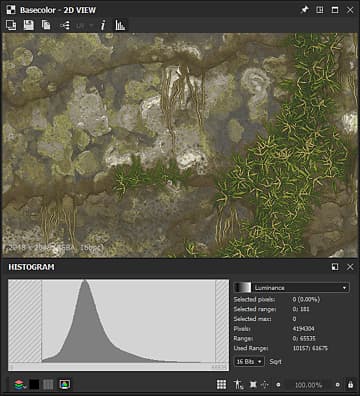Copy the image using the clipboard icon

46,25
